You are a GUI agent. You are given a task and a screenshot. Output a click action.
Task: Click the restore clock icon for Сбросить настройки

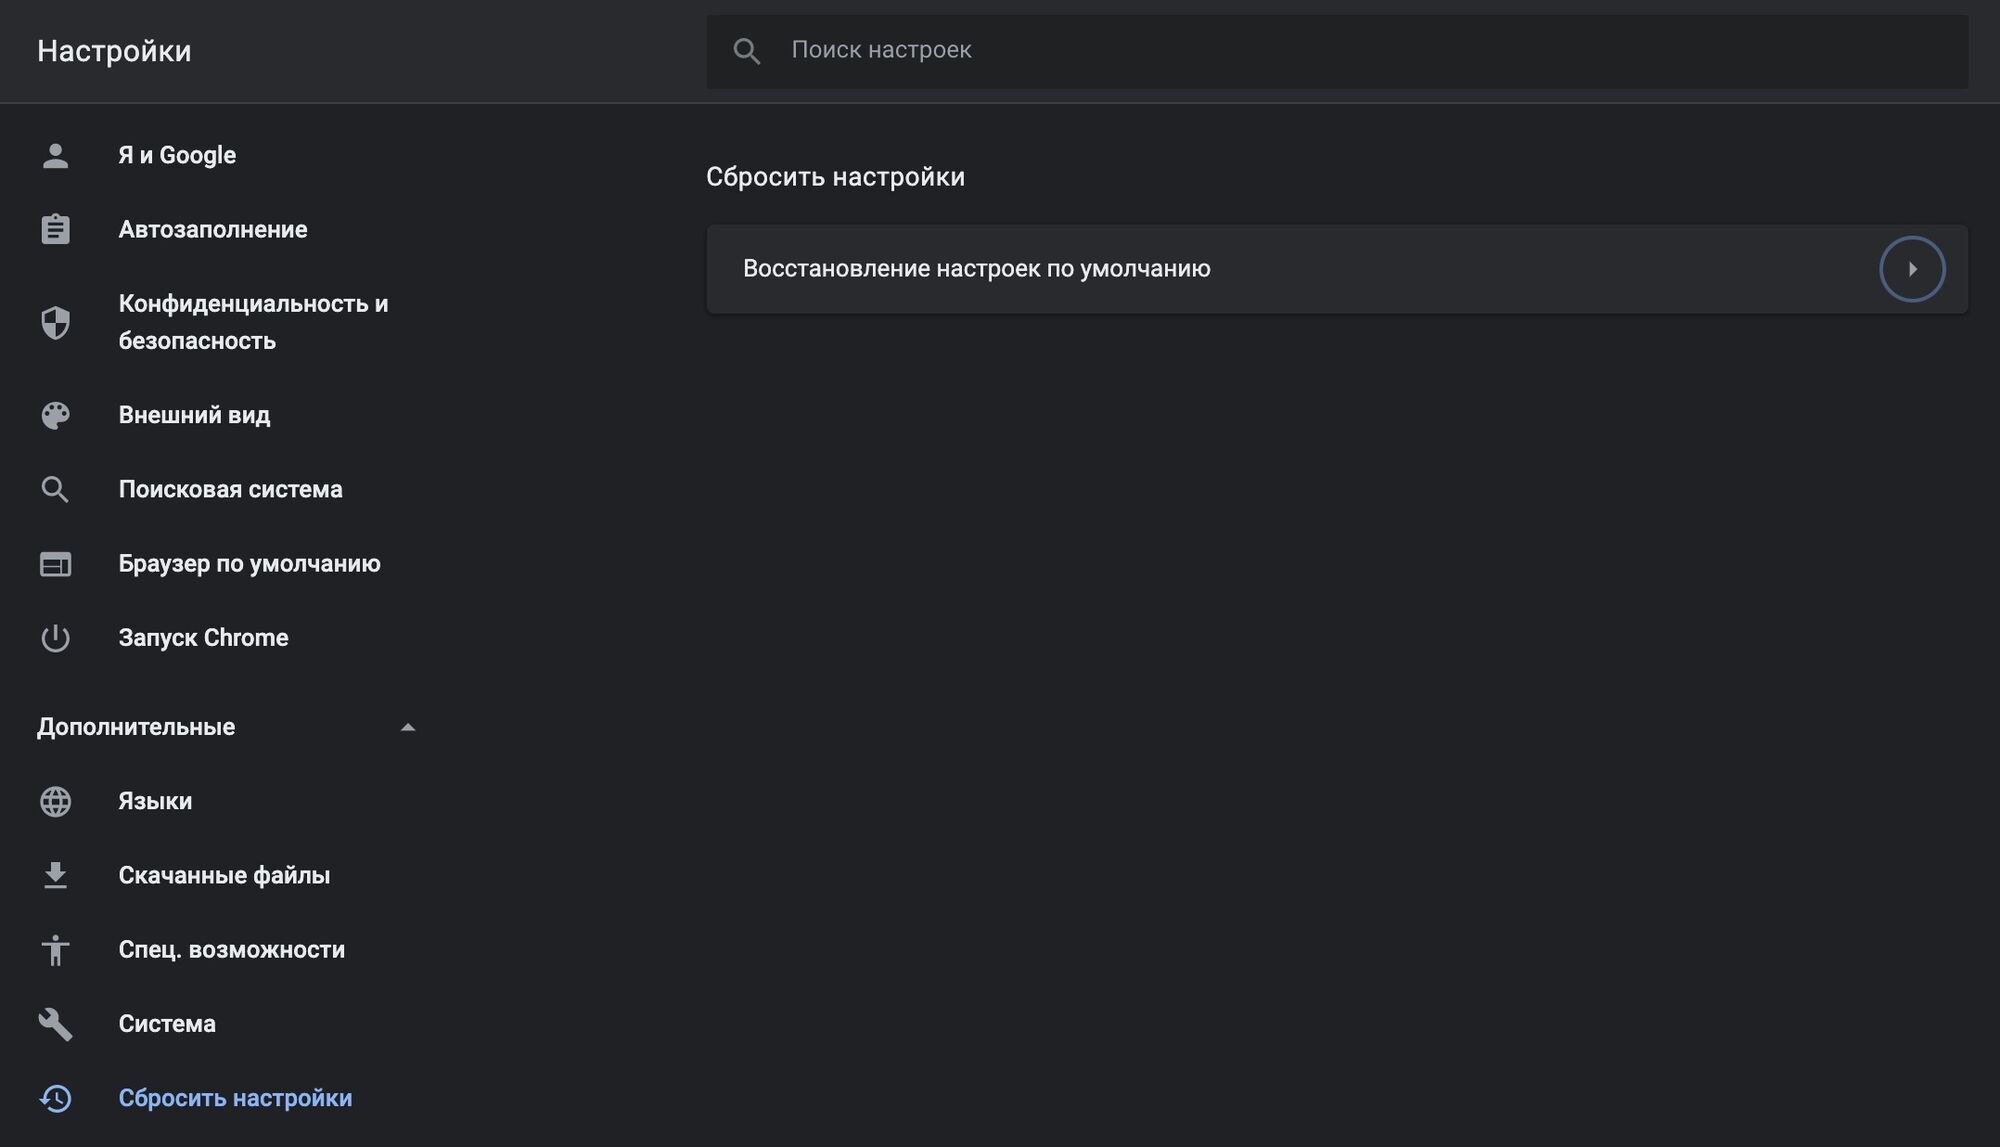(x=55, y=1098)
